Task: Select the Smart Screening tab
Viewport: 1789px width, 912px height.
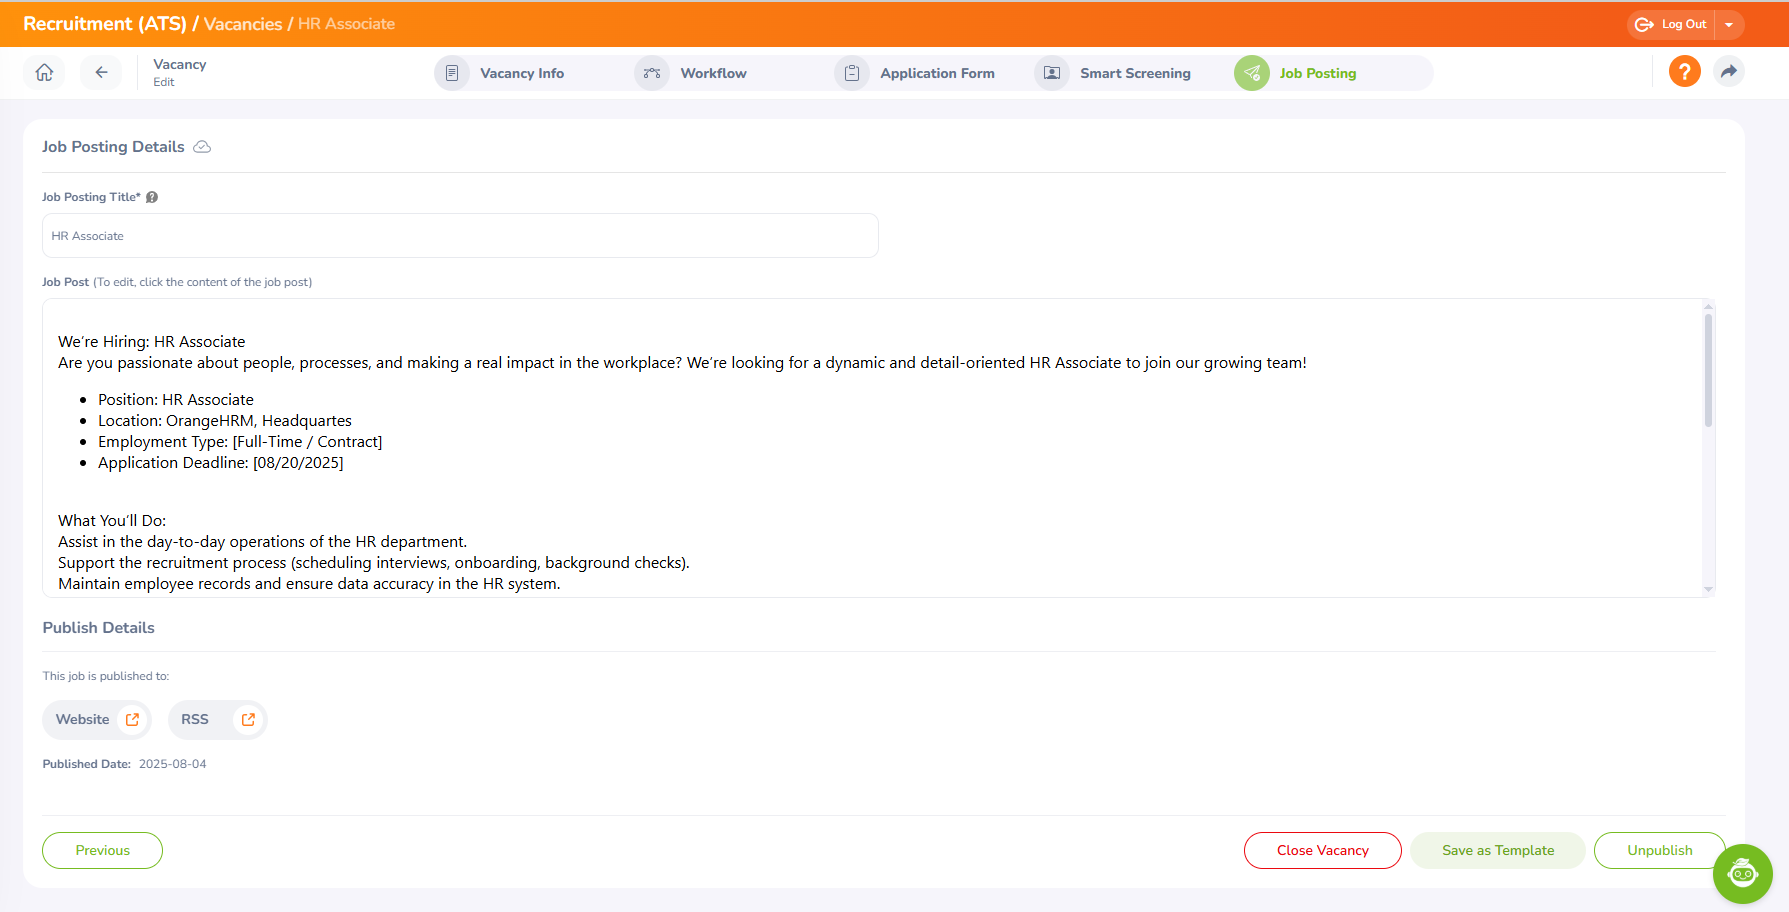Action: [1134, 73]
